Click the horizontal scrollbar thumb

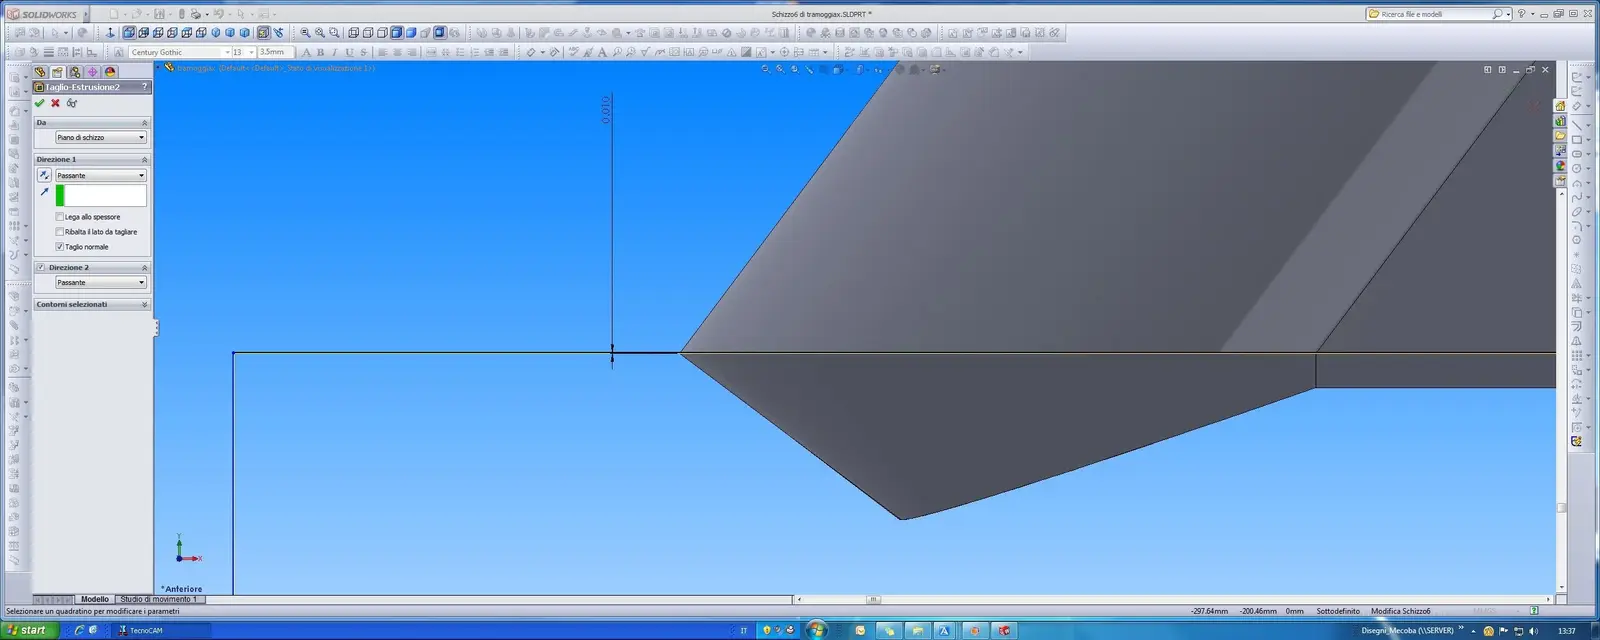point(873,600)
